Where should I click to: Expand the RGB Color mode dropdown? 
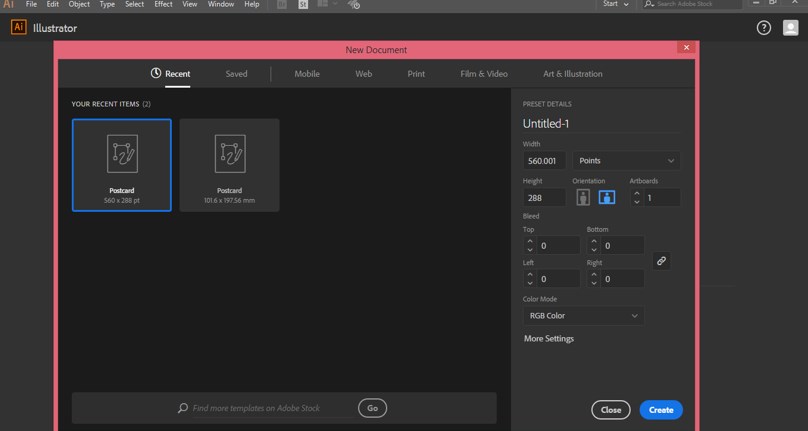[583, 316]
